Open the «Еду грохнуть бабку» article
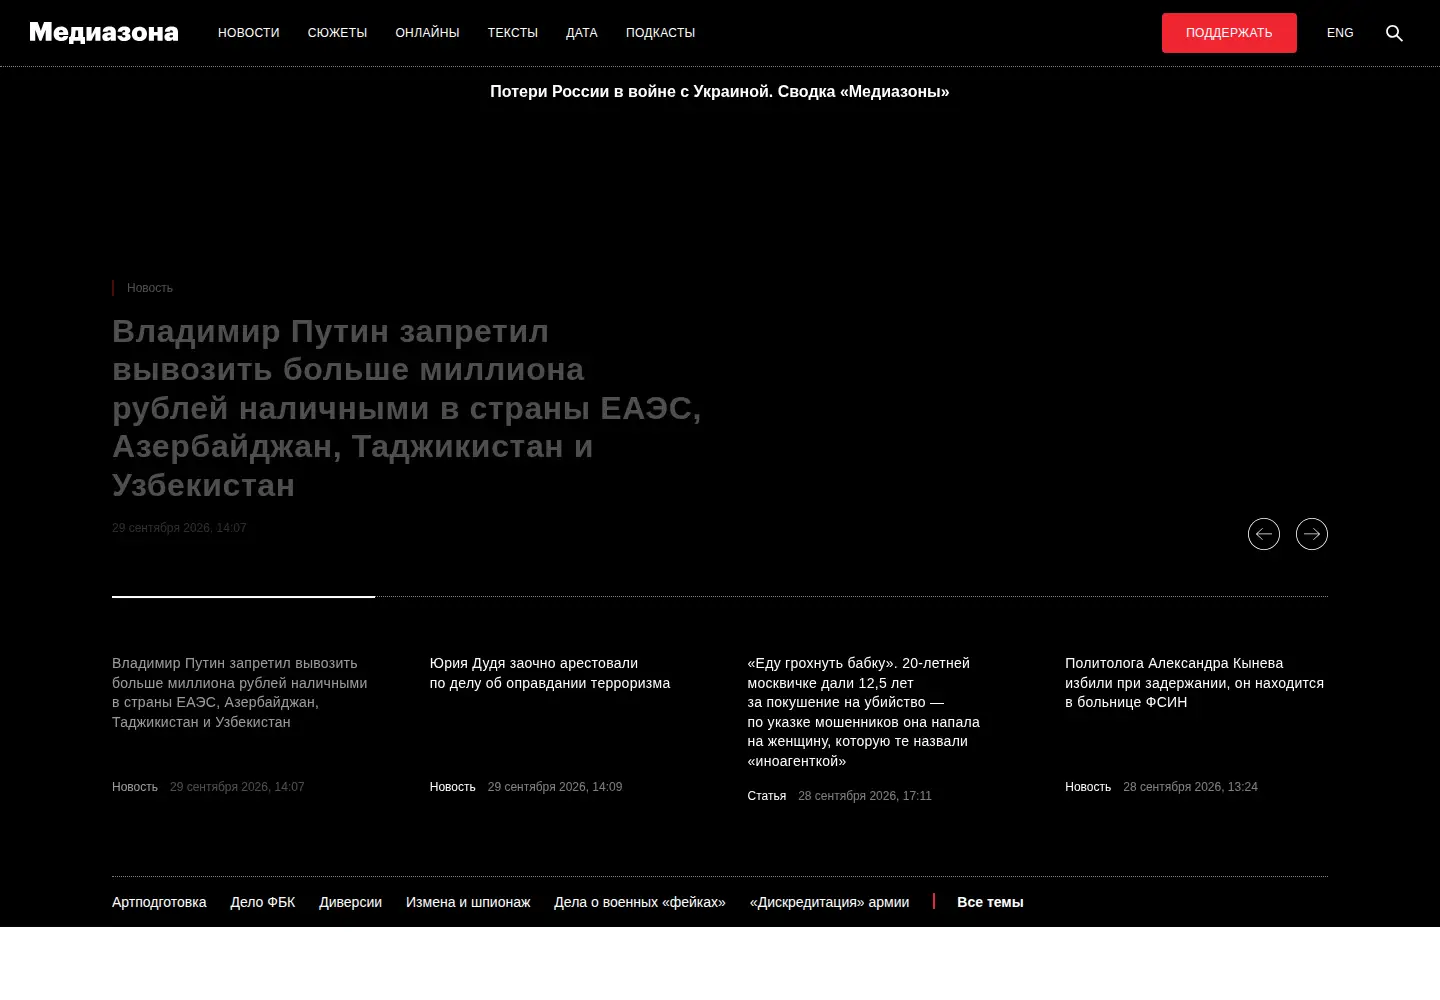The height and width of the screenshot is (1000, 1440). point(864,712)
